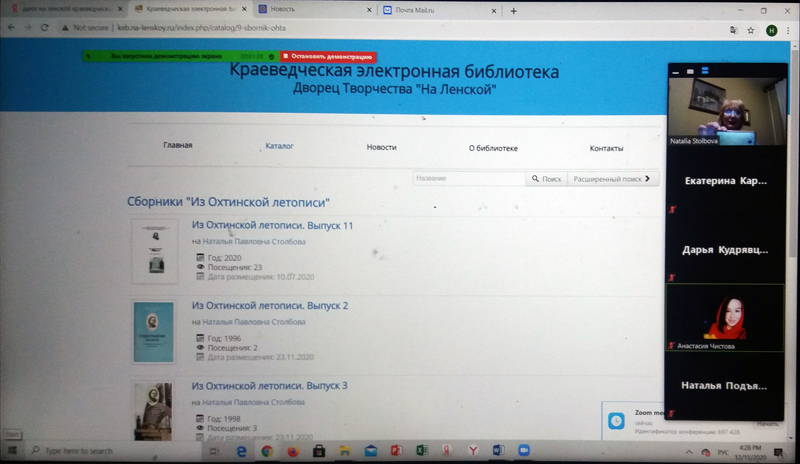Image resolution: width=800 pixels, height=464 pixels.
Task: Select Natalia Stolbova's video tile in Zoom
Action: pos(727,111)
